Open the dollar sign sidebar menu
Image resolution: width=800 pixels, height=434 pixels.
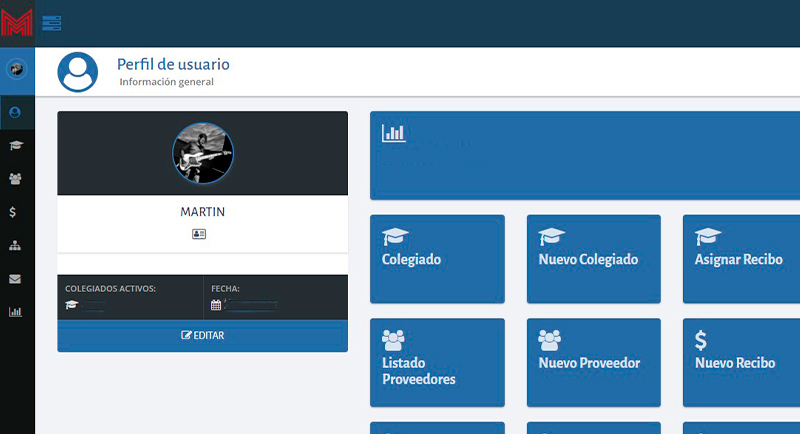(12, 212)
